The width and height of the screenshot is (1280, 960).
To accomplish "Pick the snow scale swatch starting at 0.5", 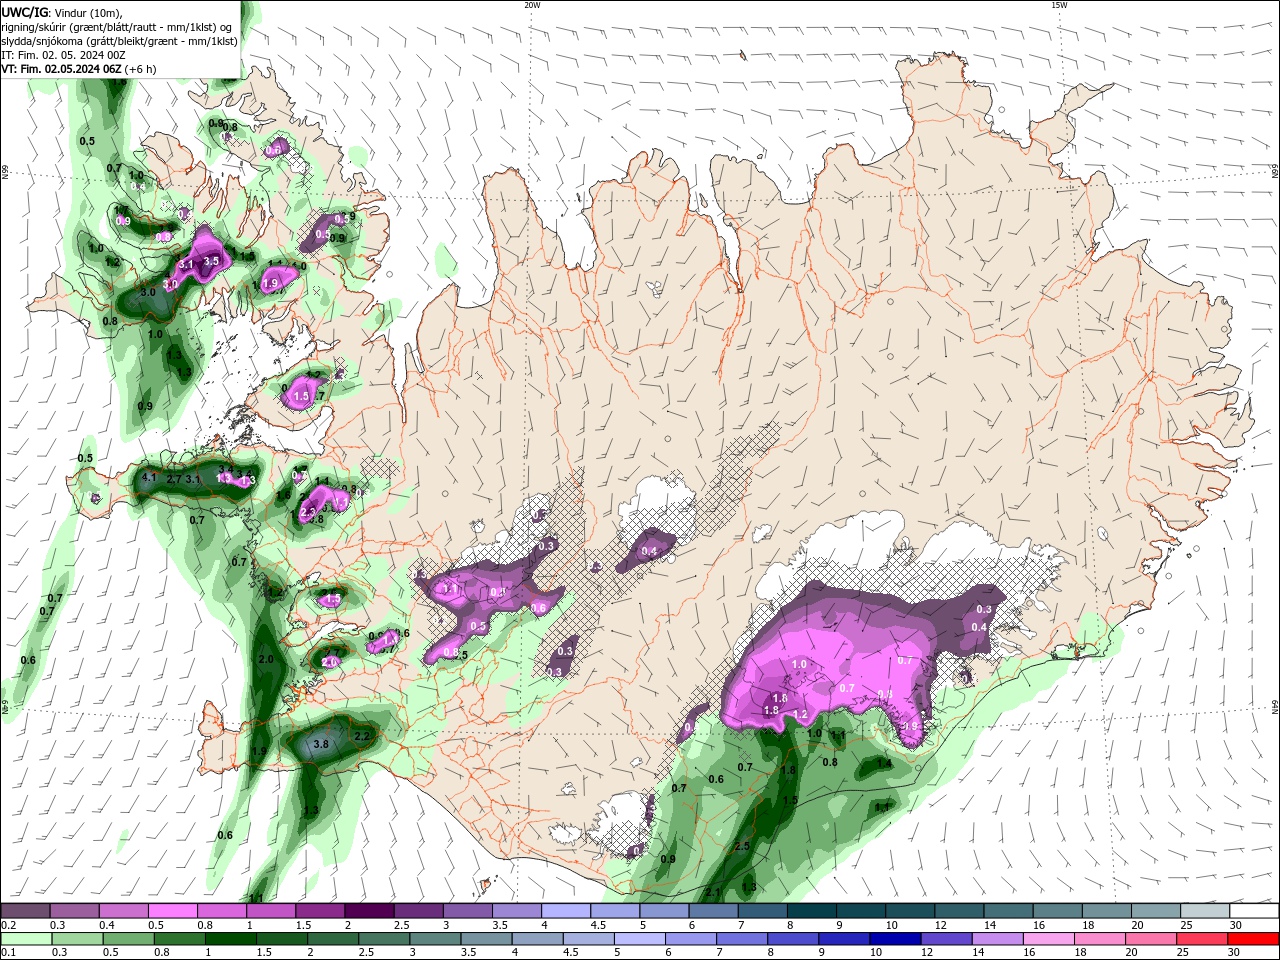I will (172, 911).
